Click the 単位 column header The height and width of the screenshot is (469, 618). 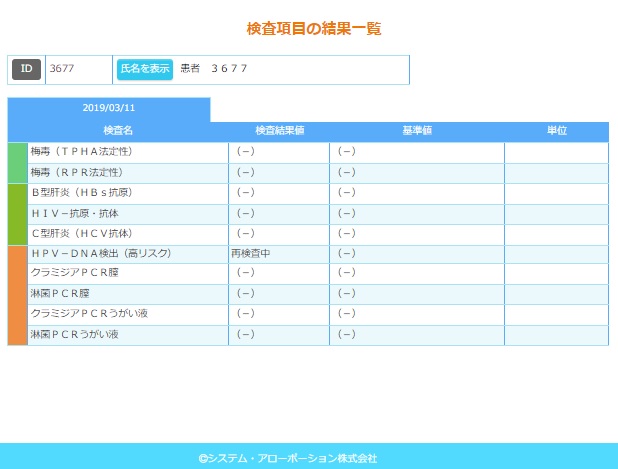tap(556, 131)
